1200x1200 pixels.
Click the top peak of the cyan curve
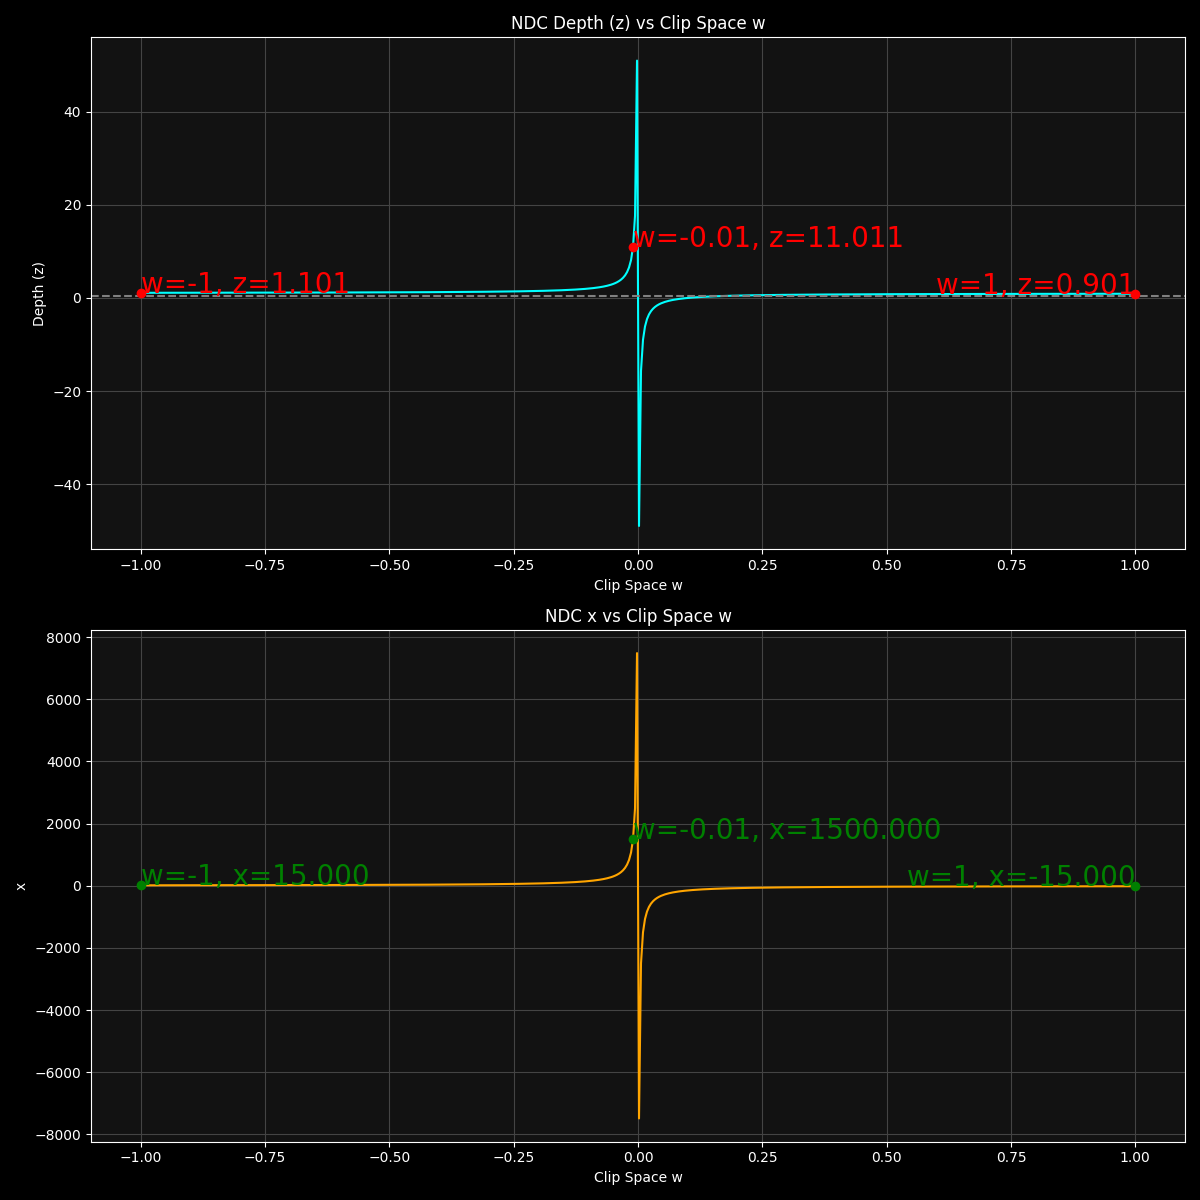pos(637,62)
